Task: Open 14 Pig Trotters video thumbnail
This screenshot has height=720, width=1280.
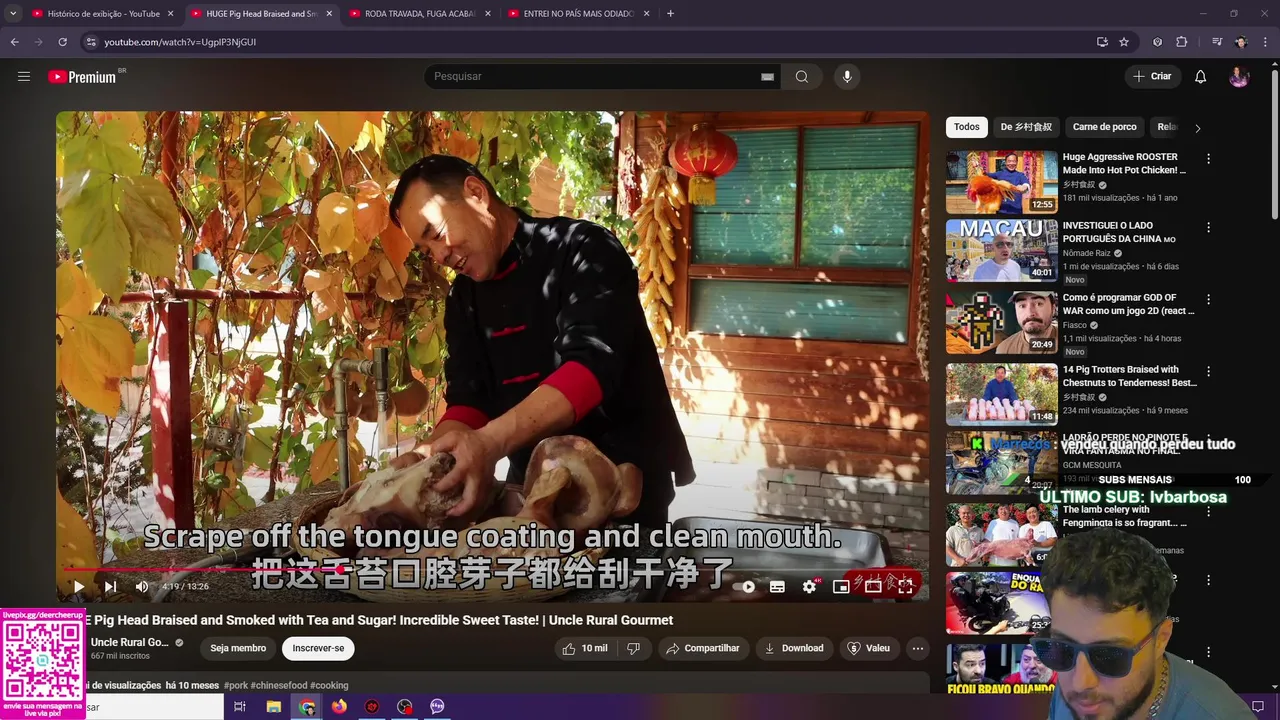Action: (1001, 394)
